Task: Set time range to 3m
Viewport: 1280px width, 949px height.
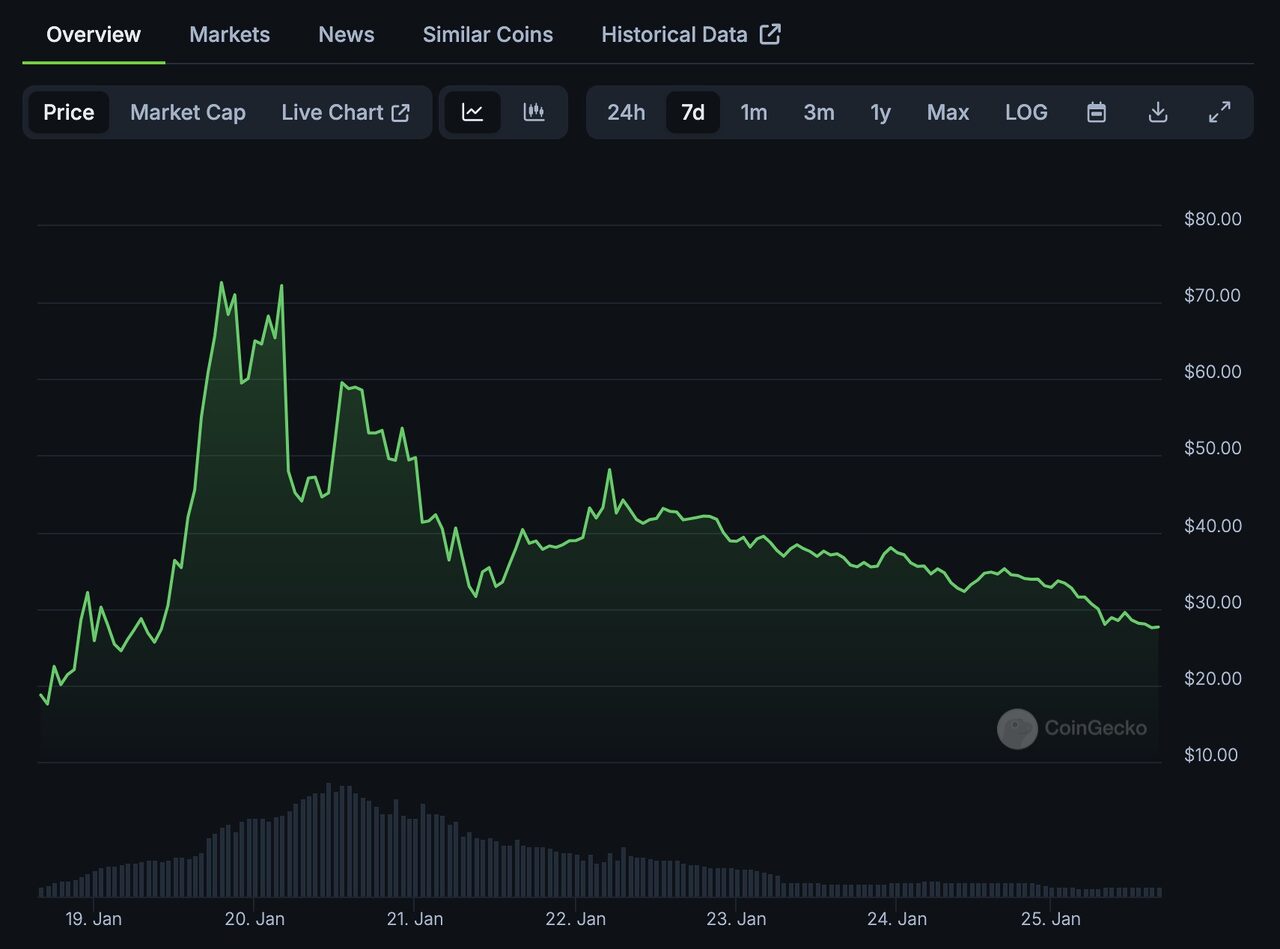Action: pos(819,112)
